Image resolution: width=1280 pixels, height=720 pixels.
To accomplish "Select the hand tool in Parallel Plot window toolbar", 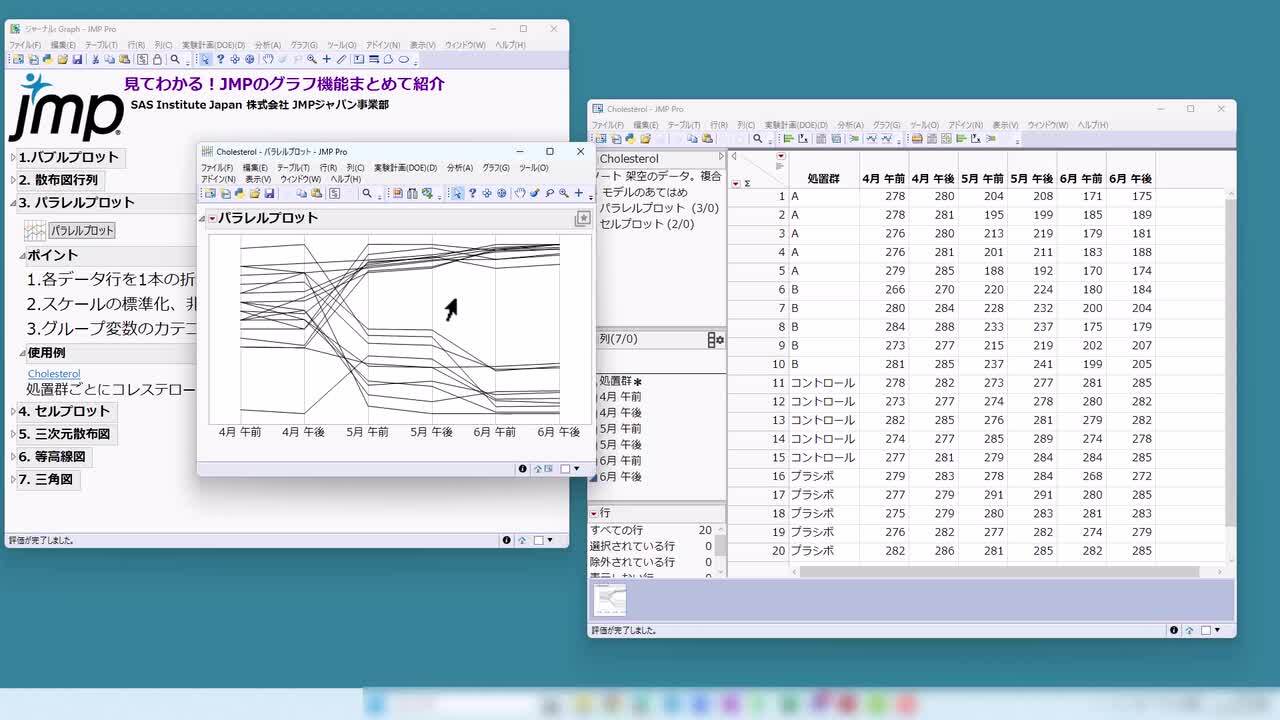I will click(520, 193).
